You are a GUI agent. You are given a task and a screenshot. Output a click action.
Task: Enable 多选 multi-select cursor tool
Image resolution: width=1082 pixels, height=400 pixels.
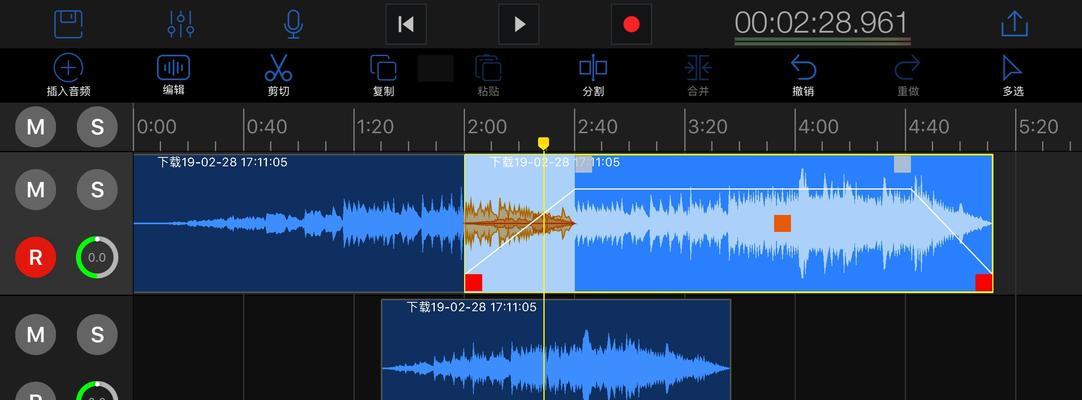click(1013, 76)
